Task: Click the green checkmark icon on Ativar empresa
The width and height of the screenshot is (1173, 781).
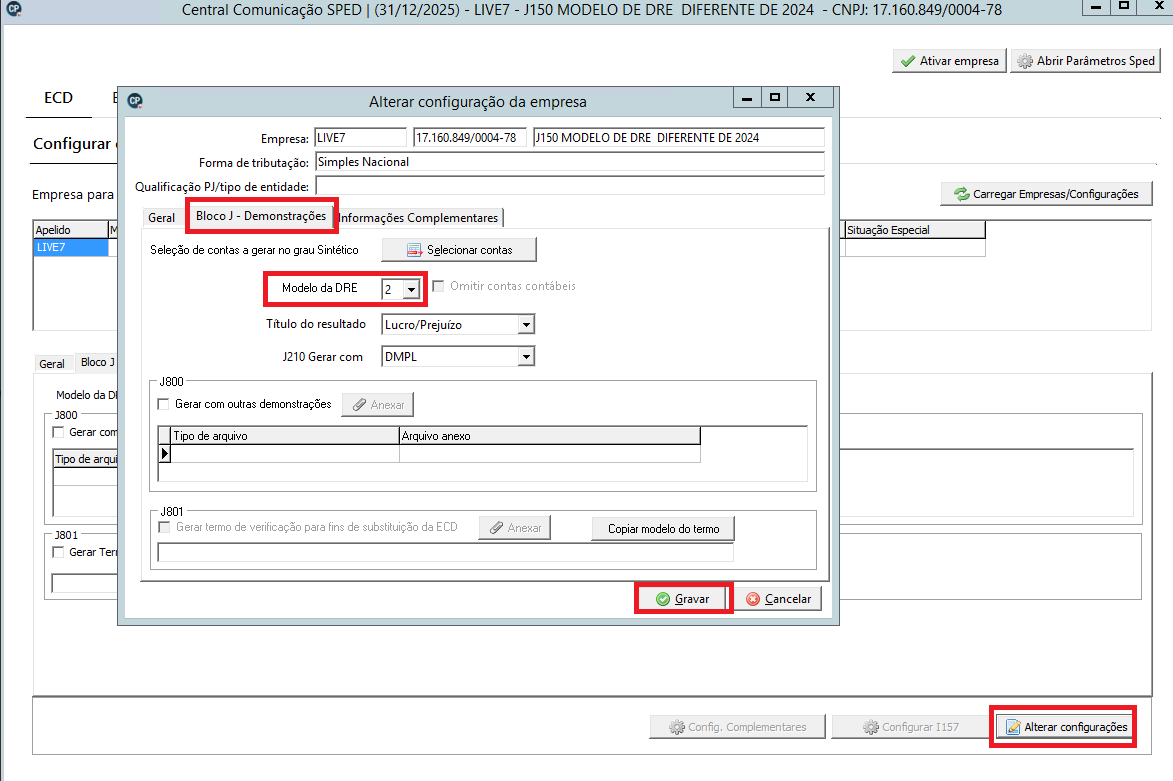Action: tap(907, 61)
